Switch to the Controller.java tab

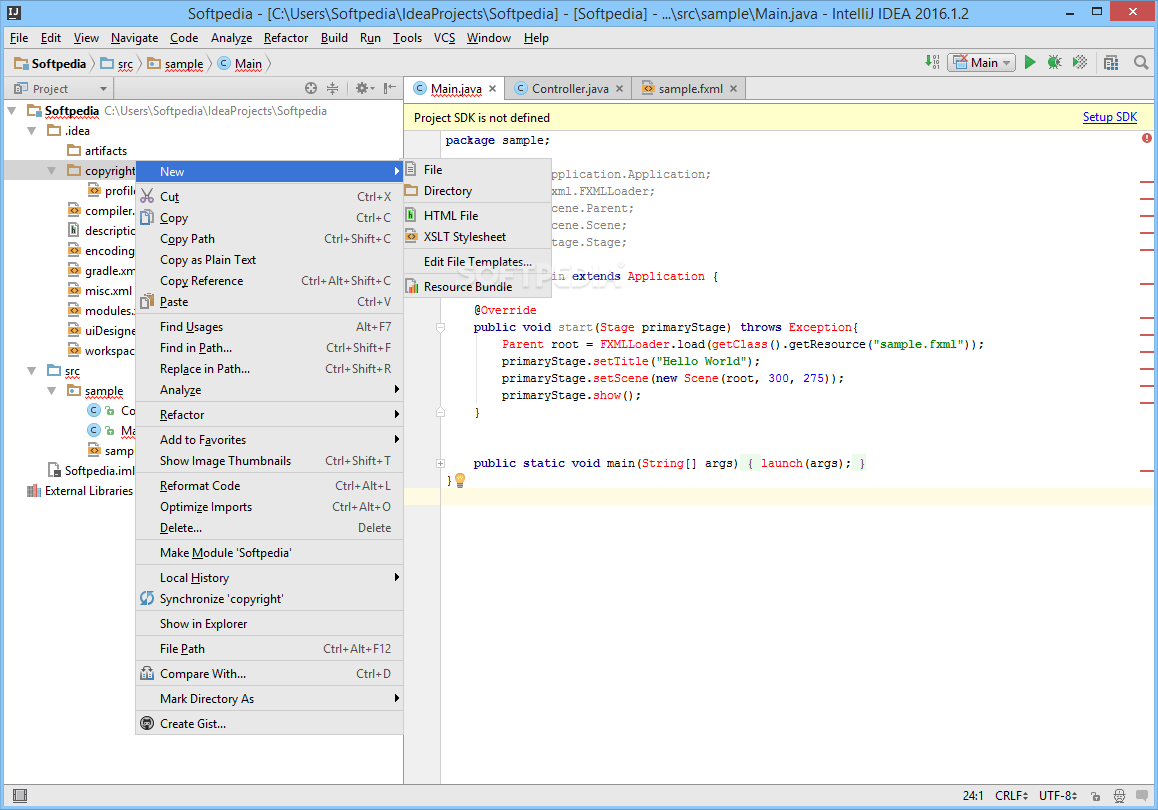coord(569,89)
